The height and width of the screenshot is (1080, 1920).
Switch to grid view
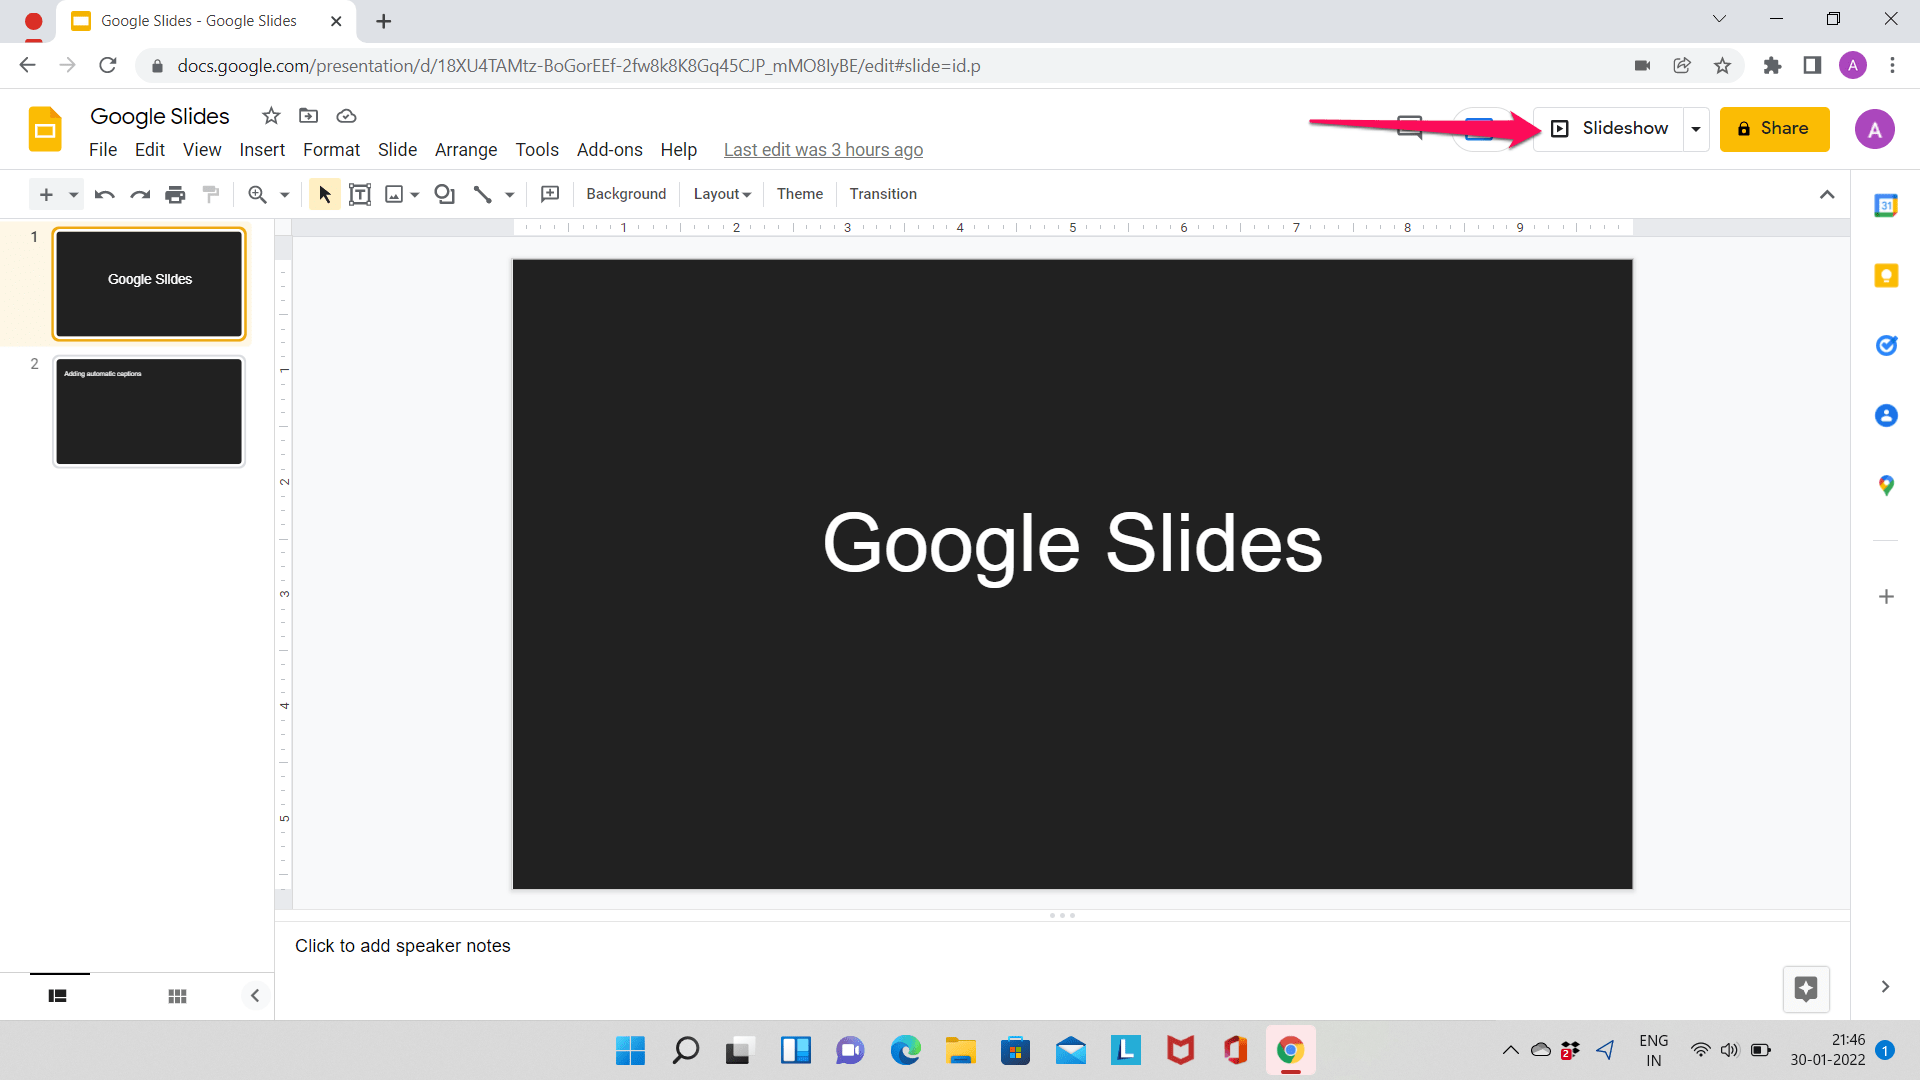(177, 996)
